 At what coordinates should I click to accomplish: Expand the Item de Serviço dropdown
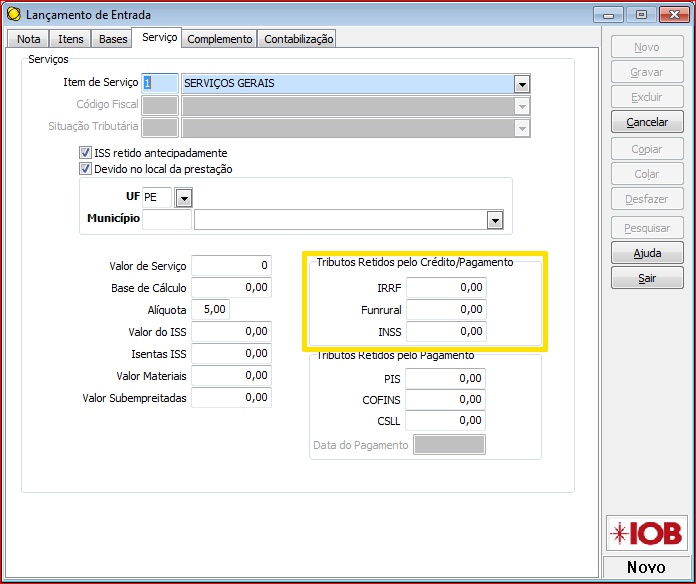point(522,84)
